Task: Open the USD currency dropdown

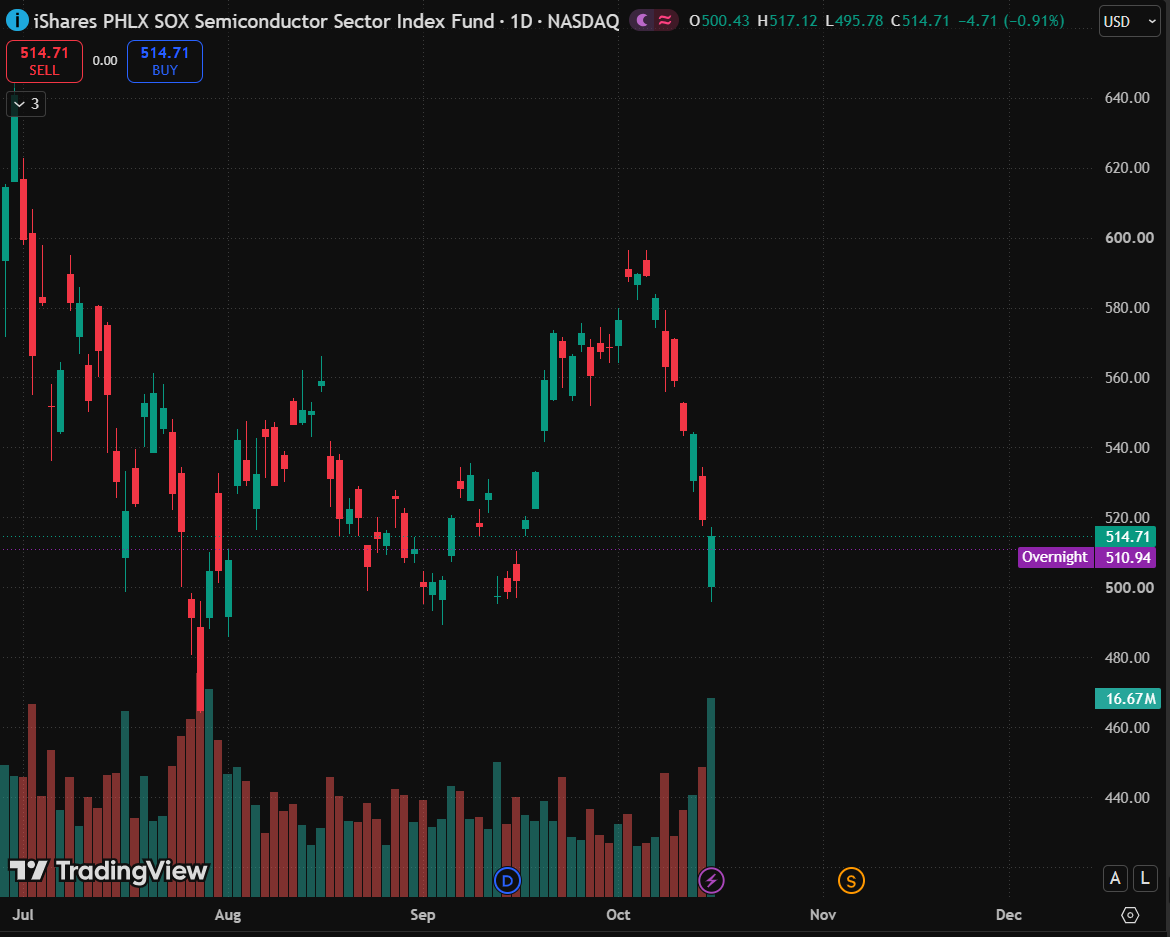Action: click(1130, 21)
